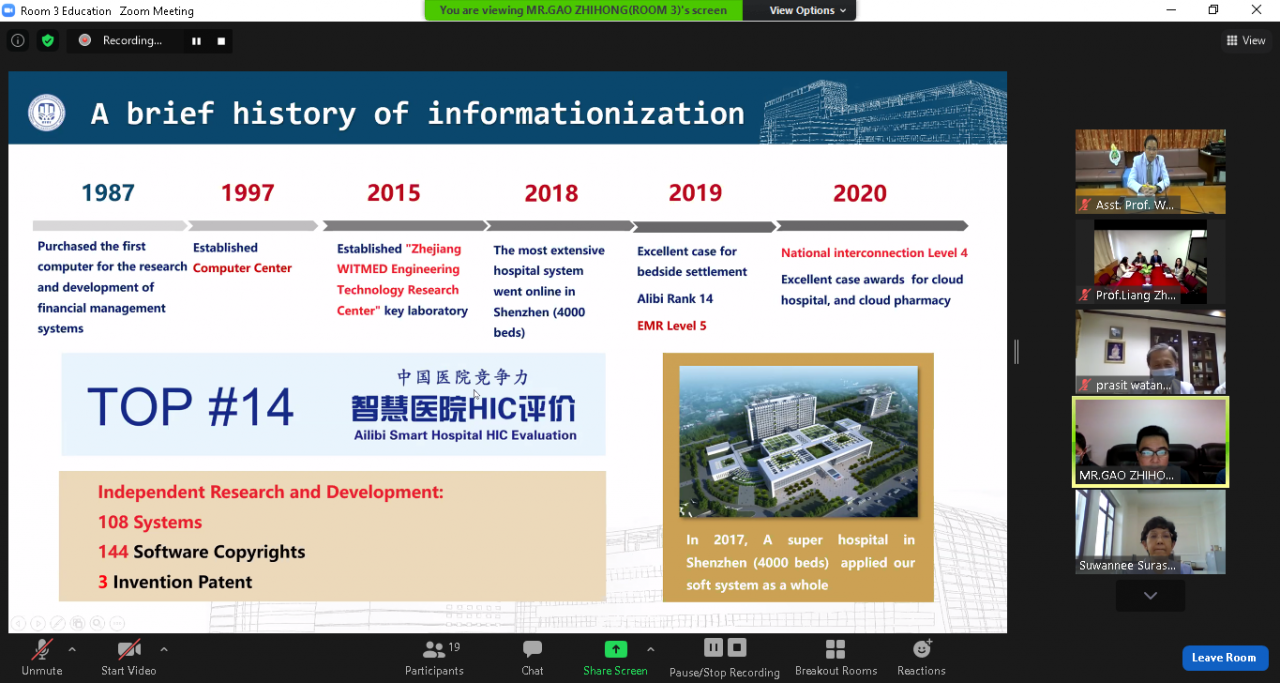This screenshot has height=683, width=1280.
Task: Toggle Start Video on
Action: click(x=128, y=657)
